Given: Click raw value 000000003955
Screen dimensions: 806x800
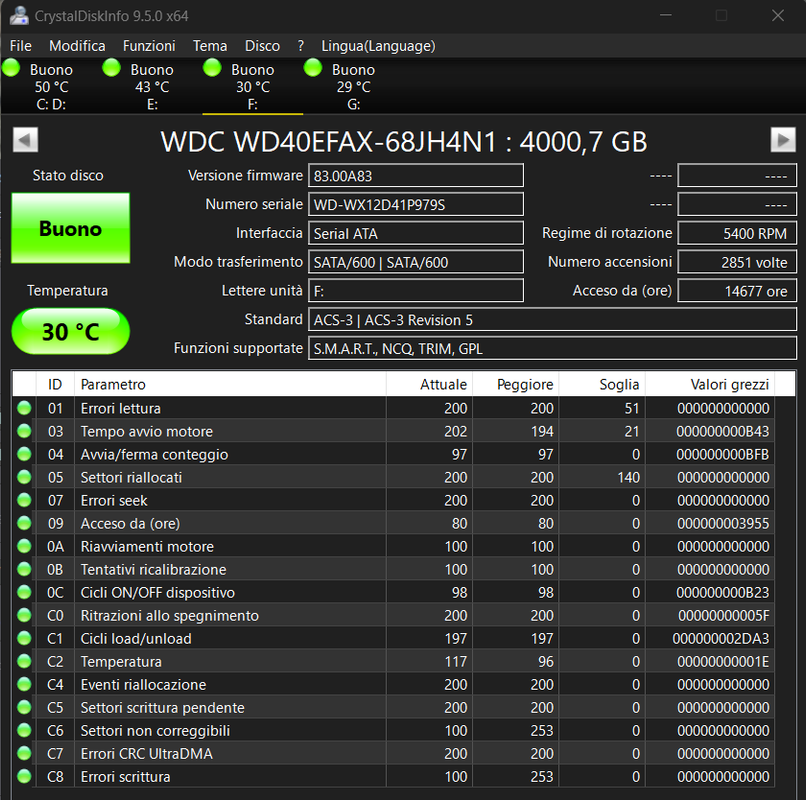Looking at the screenshot, I should pos(723,523).
